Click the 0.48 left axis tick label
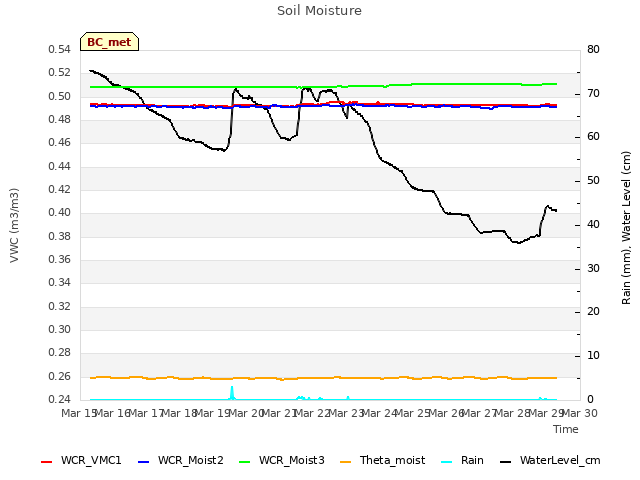Viewport: 640px width, 480px height. click(x=60, y=120)
